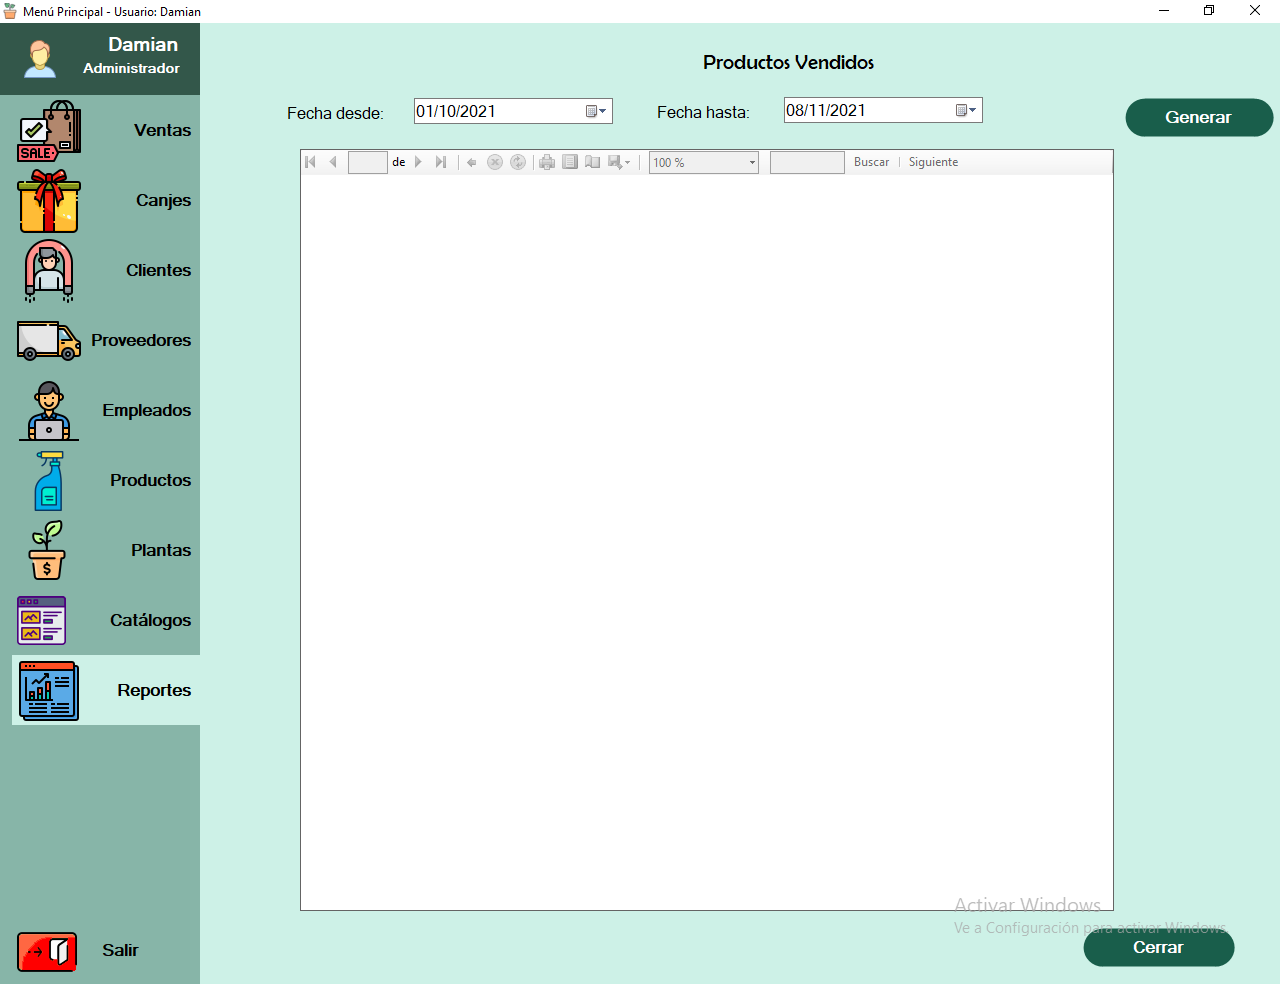Screen dimensions: 1280x984
Task: Close the Menú Principal window
Action: point(1255,11)
